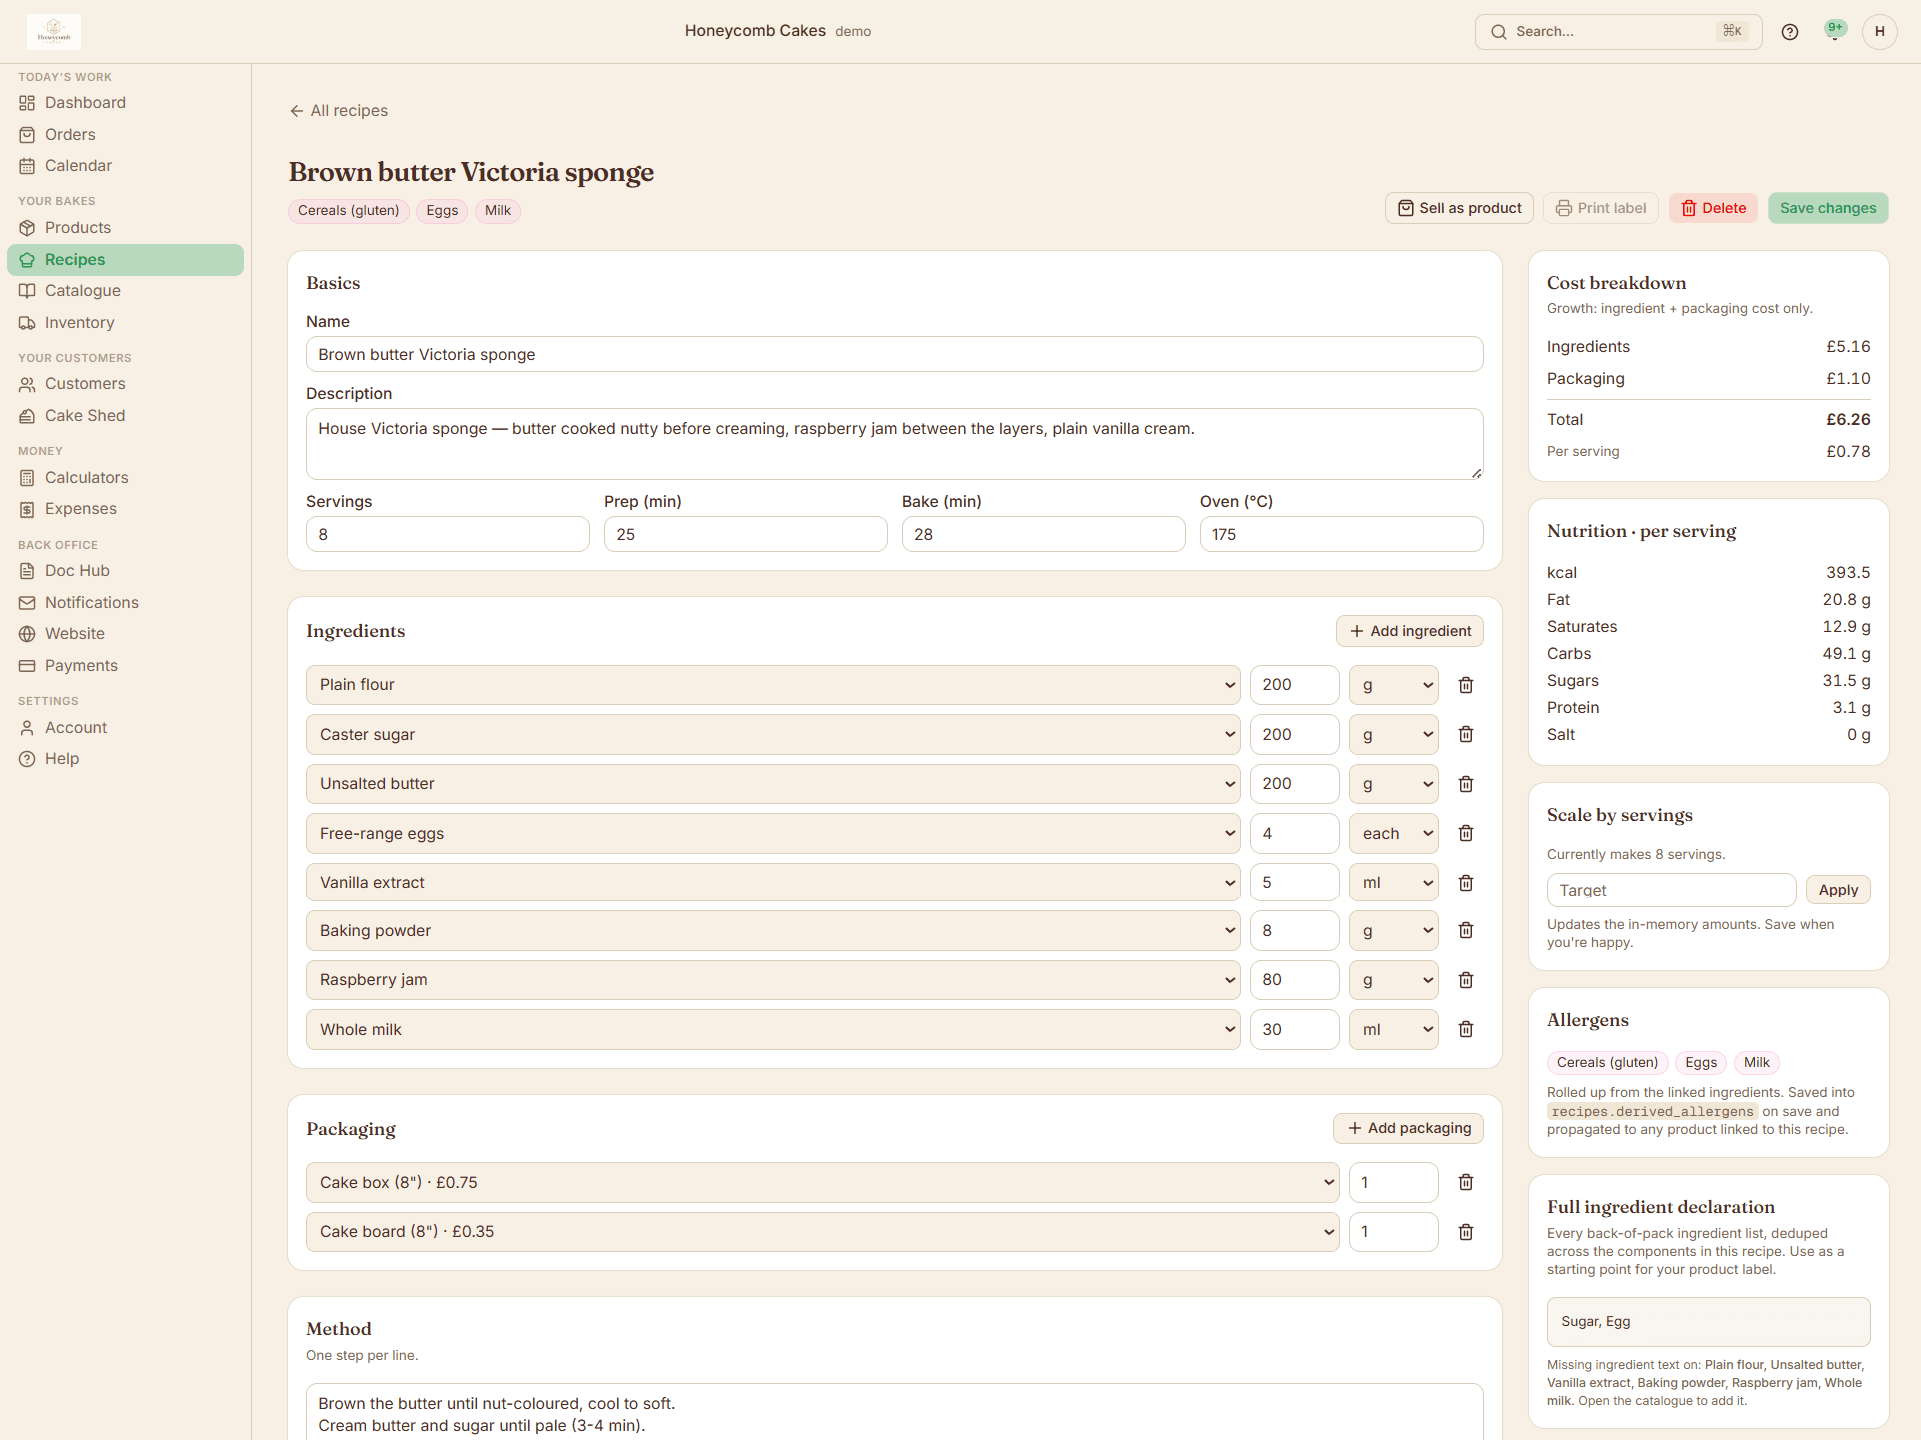Open Help in sidebar
The width and height of the screenshot is (1921, 1440).
[x=125, y=759]
